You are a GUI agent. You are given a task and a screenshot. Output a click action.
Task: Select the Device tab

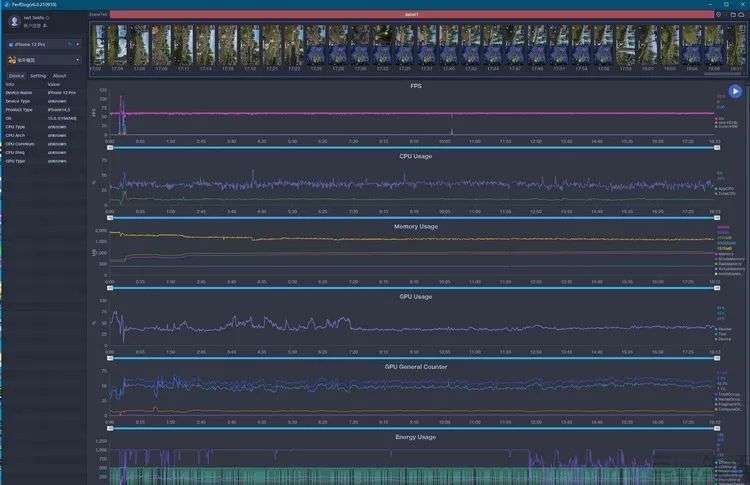16,76
